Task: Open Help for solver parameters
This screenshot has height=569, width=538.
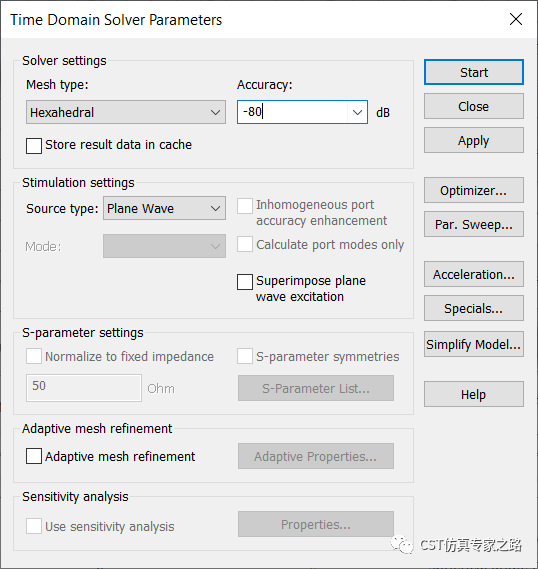Action: coord(474,394)
